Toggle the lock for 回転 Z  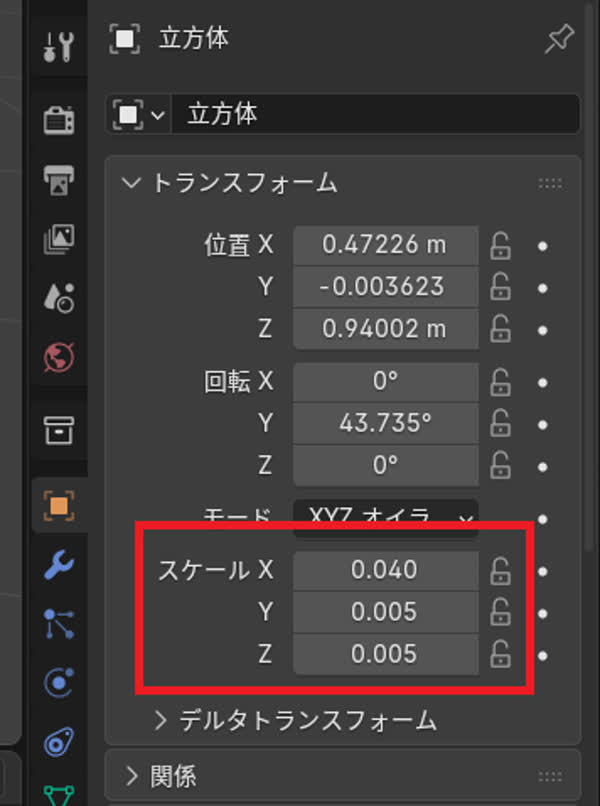[x=500, y=466]
